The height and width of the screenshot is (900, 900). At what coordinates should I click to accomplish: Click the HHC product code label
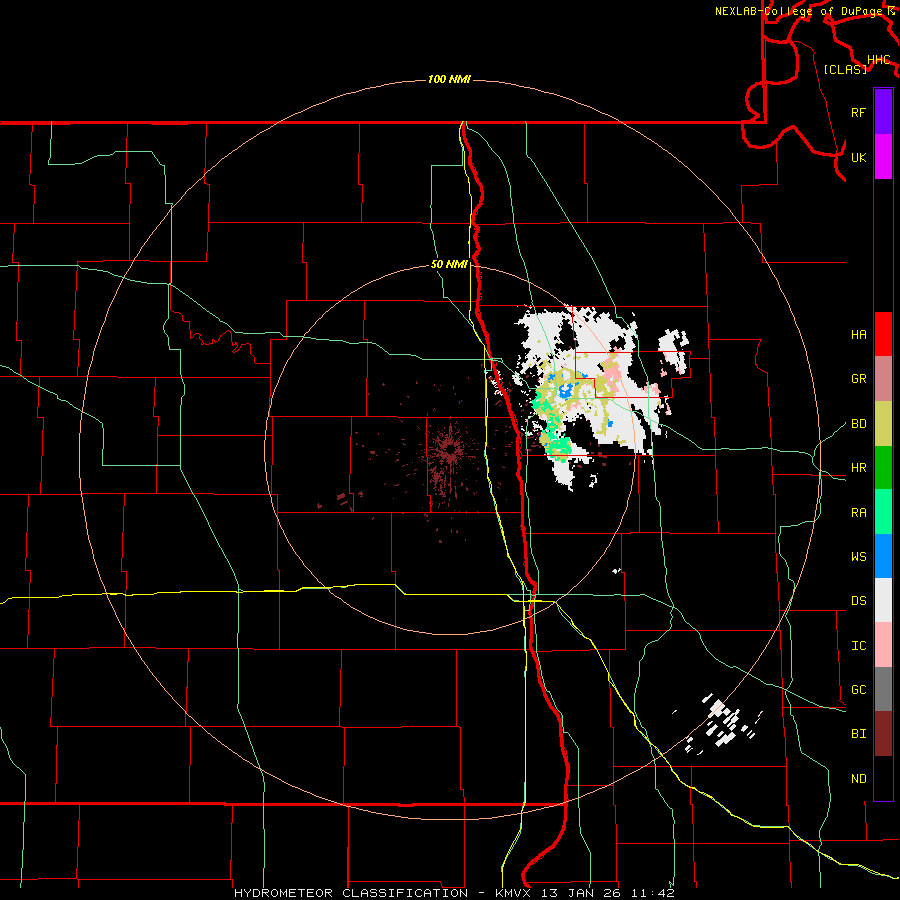[x=878, y=60]
